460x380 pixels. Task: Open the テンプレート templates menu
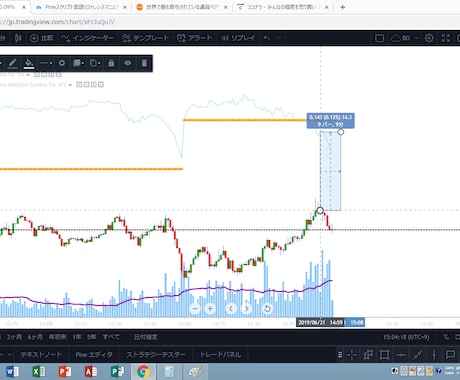click(145, 38)
